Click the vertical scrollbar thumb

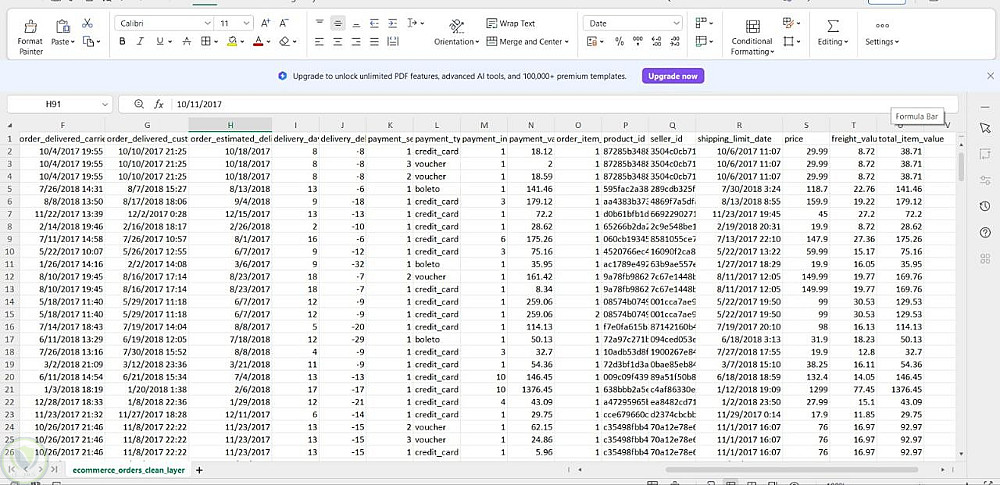click(x=961, y=166)
